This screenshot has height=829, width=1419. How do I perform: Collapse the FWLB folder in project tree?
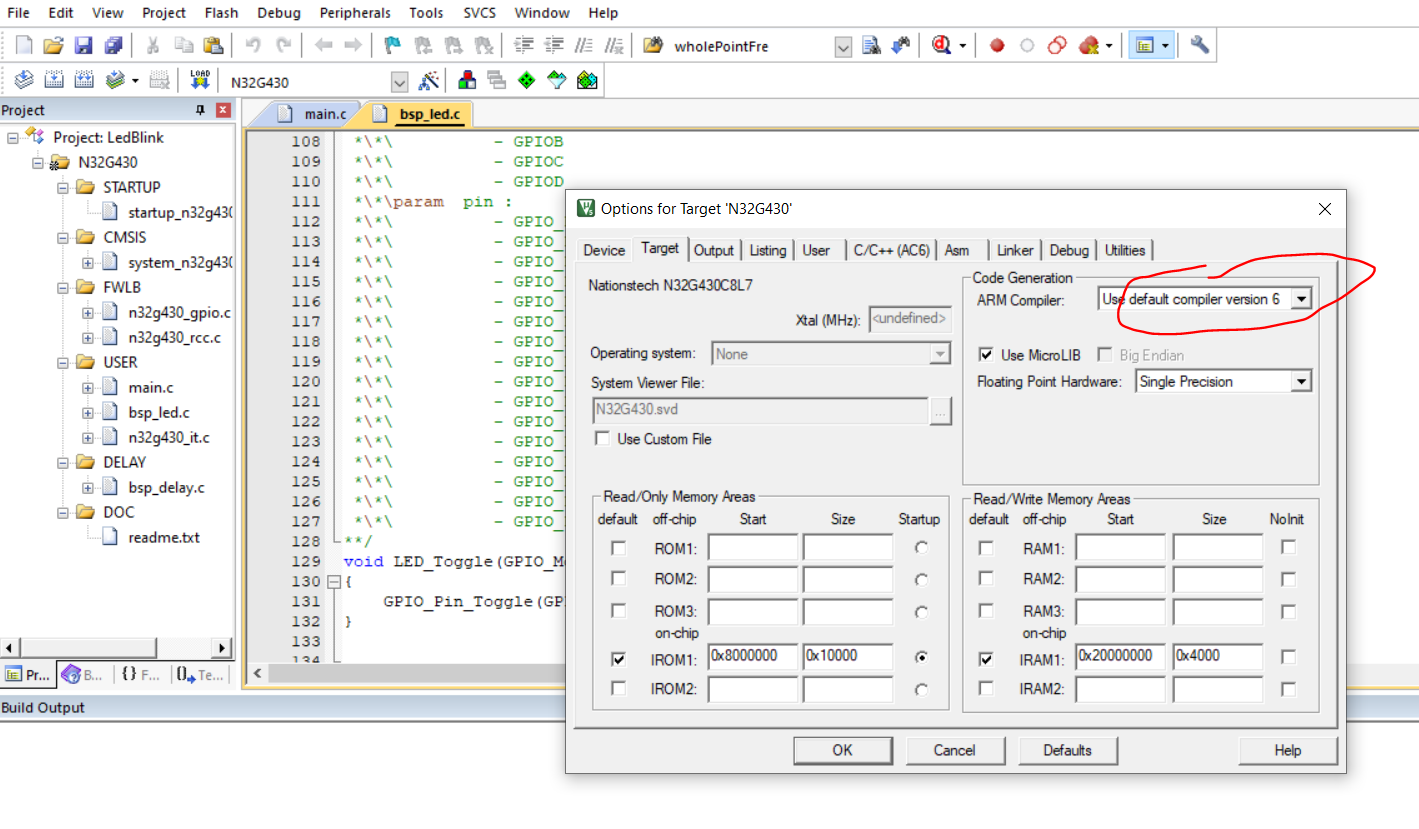[63, 287]
